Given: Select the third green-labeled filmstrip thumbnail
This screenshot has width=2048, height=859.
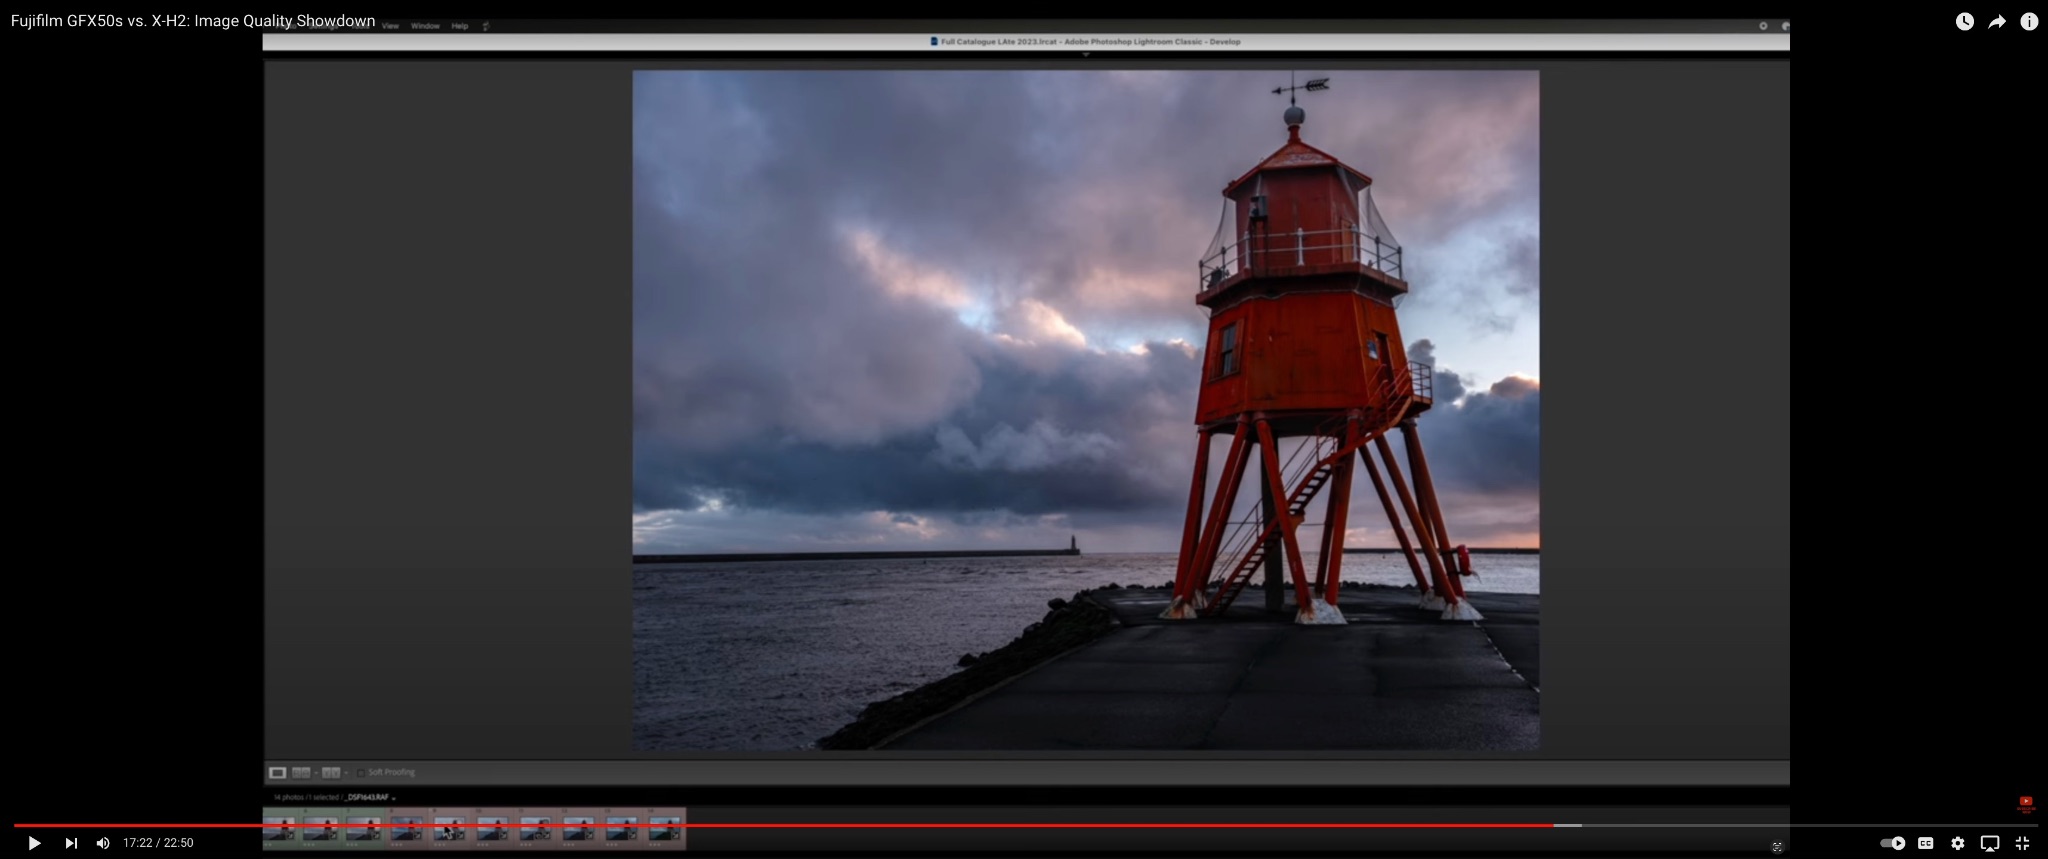Looking at the screenshot, I should tap(364, 828).
